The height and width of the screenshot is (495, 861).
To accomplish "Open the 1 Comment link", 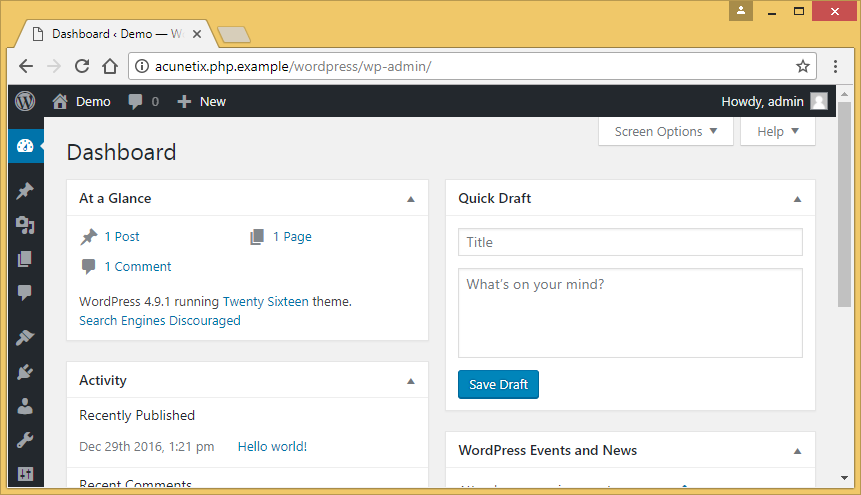I will tap(138, 267).
